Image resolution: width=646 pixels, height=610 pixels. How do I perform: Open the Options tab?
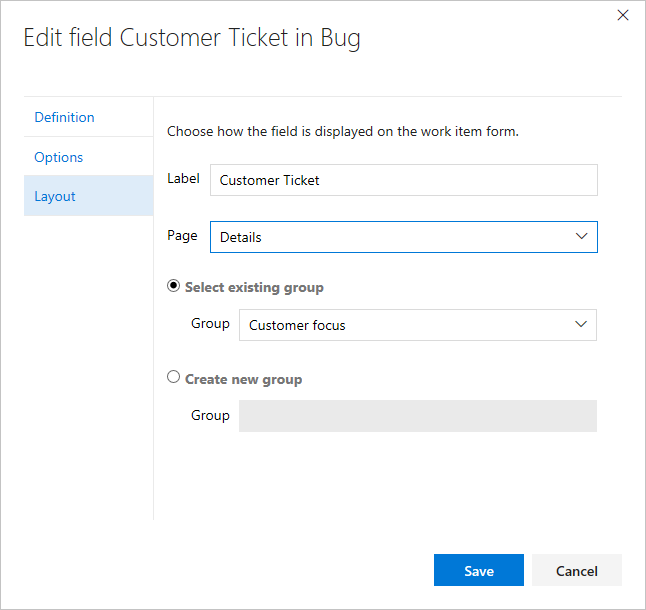click(58, 157)
